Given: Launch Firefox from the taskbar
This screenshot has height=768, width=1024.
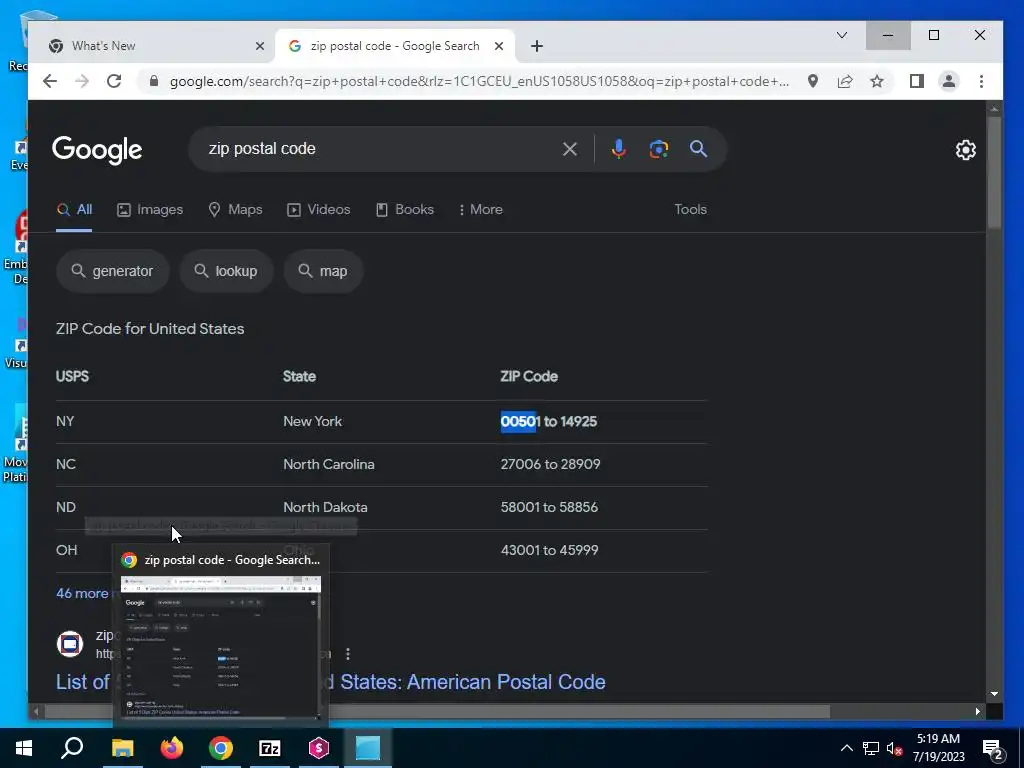Looking at the screenshot, I should (x=172, y=748).
